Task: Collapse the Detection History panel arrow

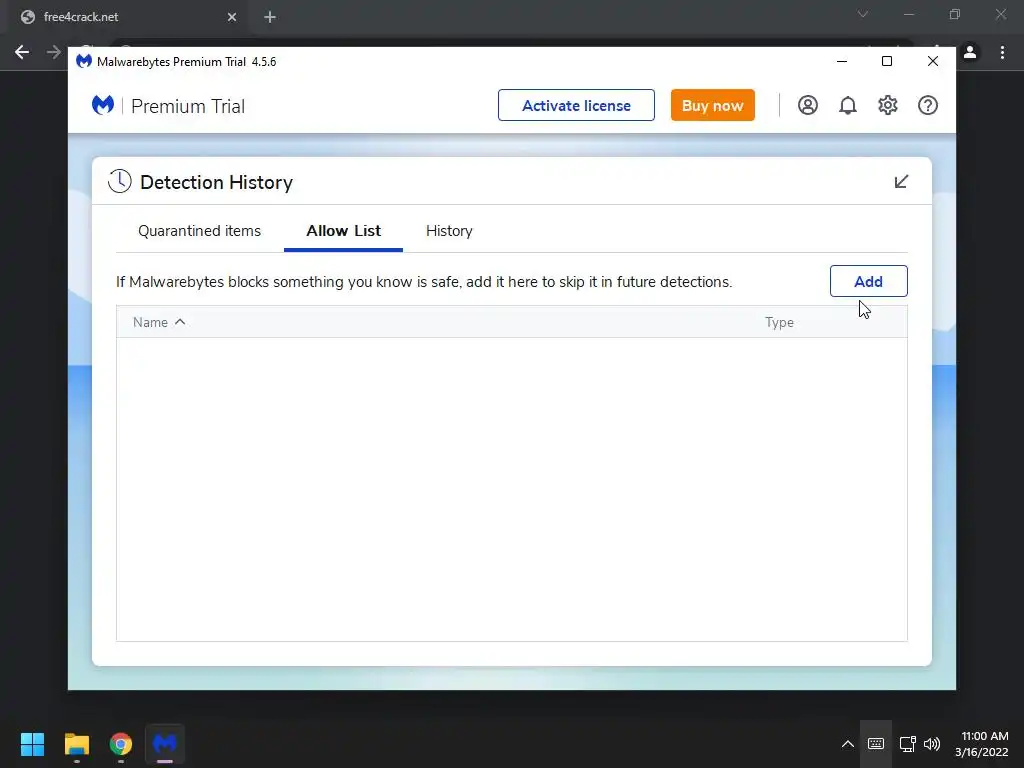Action: (901, 182)
